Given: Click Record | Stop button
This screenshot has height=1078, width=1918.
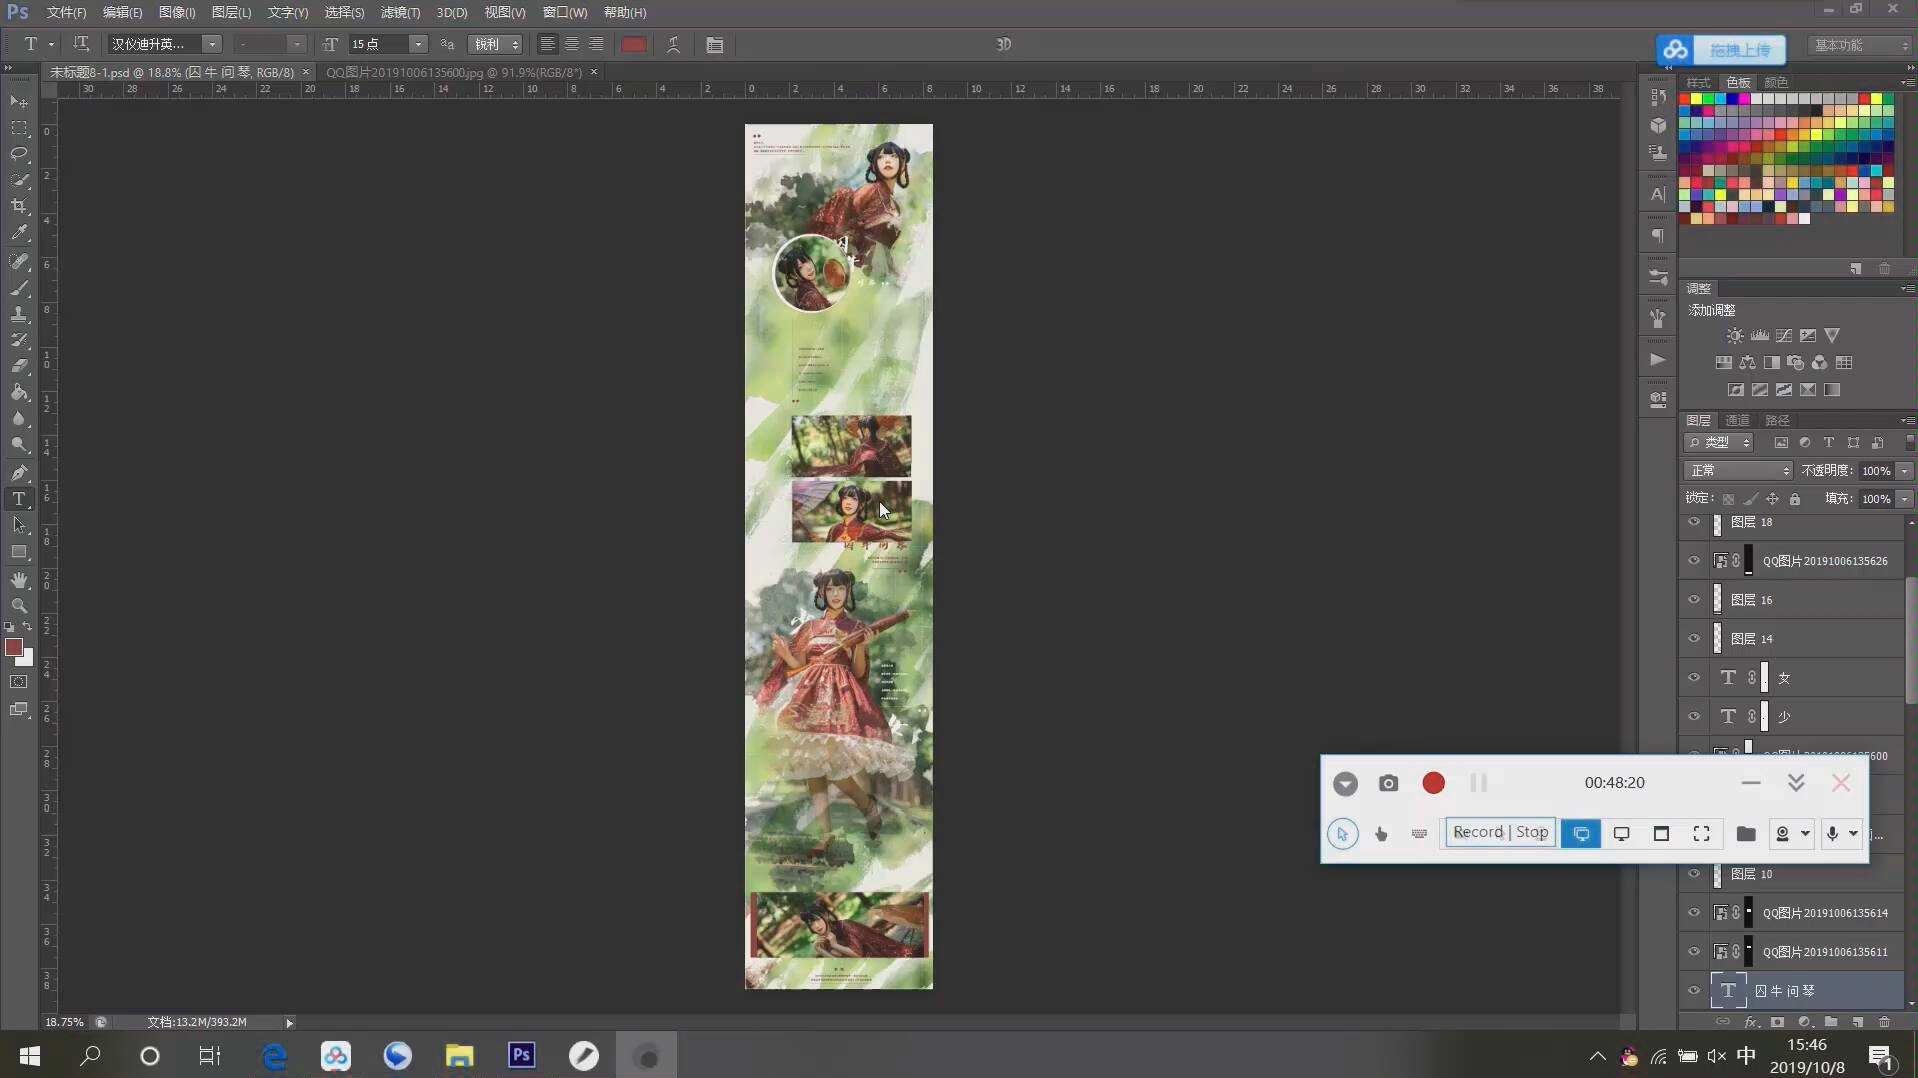Looking at the screenshot, I should pos(1500,832).
